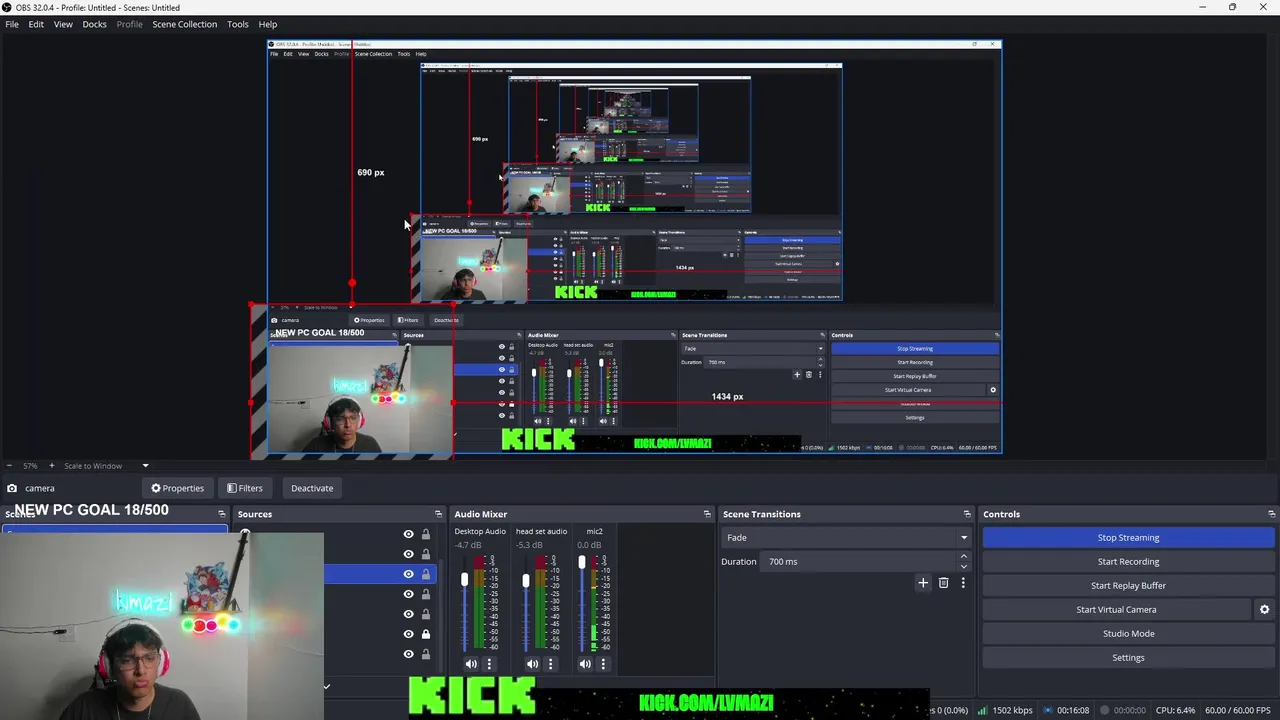The width and height of the screenshot is (1280, 720).
Task: Open the Scene Collection menu
Action: [184, 24]
